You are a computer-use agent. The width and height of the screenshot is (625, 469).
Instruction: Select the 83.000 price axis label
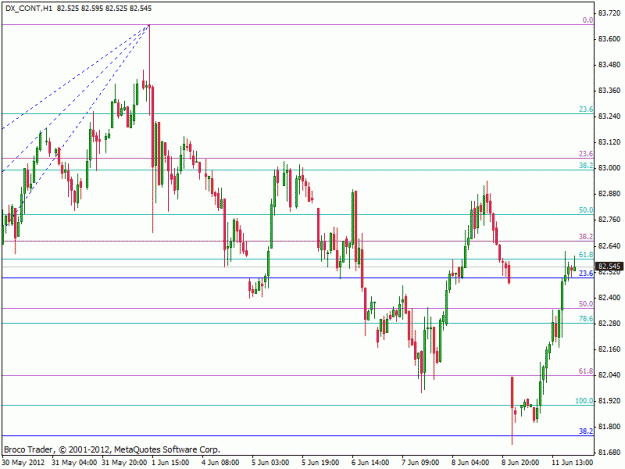pos(609,168)
